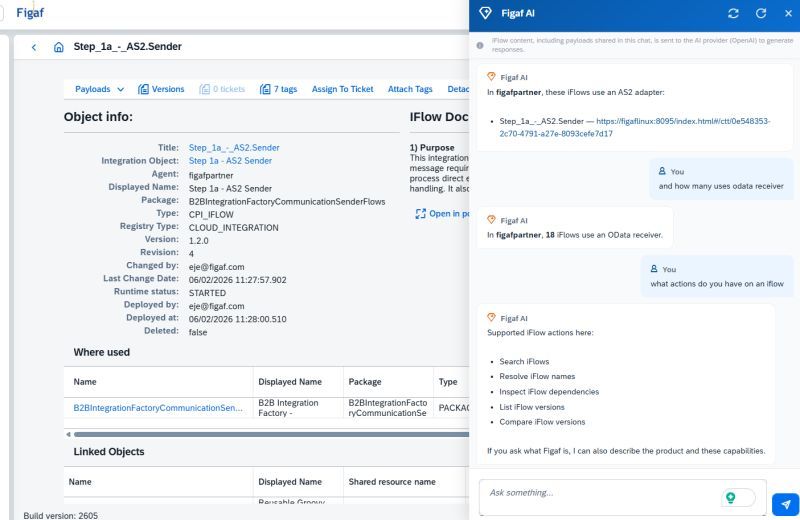This screenshot has width=800, height=520.
Task: Click the scrollbar's left arrow below Where used
Action: tap(68, 435)
